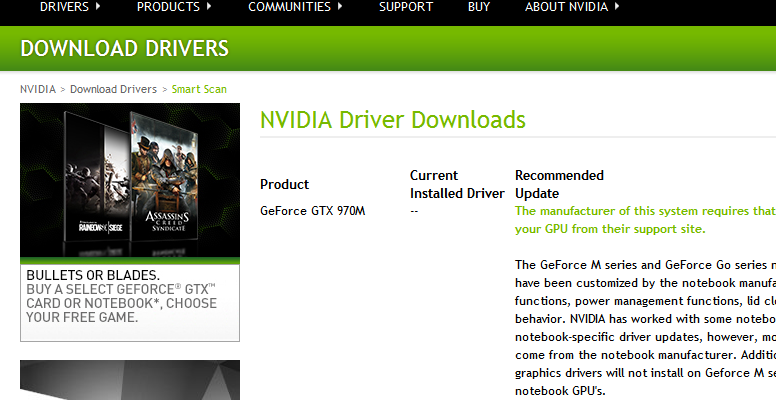776x400 pixels.
Task: Click the Smart Scan breadcrumb
Action: (199, 89)
